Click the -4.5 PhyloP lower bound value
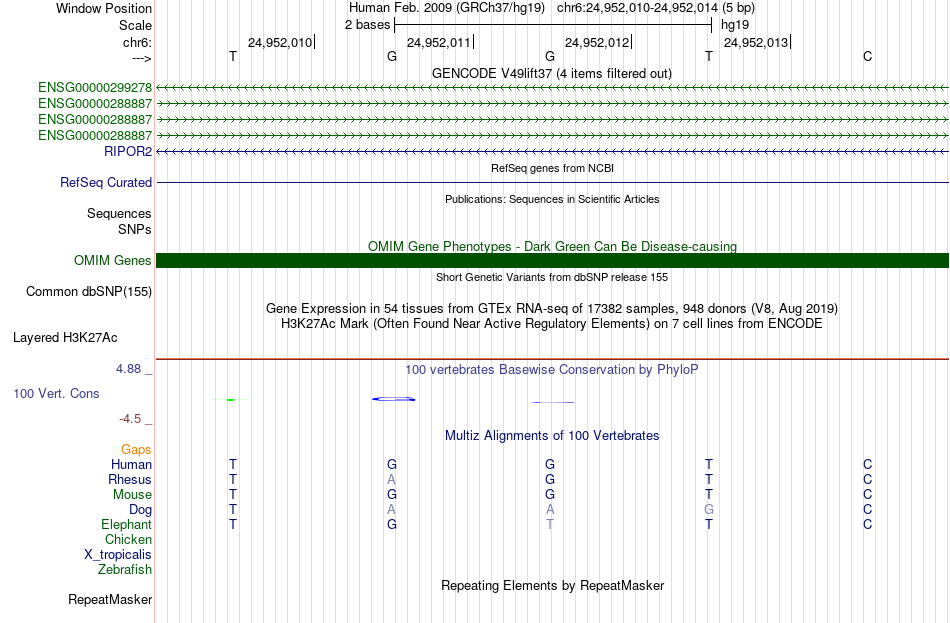Screen dimensions: 950x623 [x=130, y=419]
